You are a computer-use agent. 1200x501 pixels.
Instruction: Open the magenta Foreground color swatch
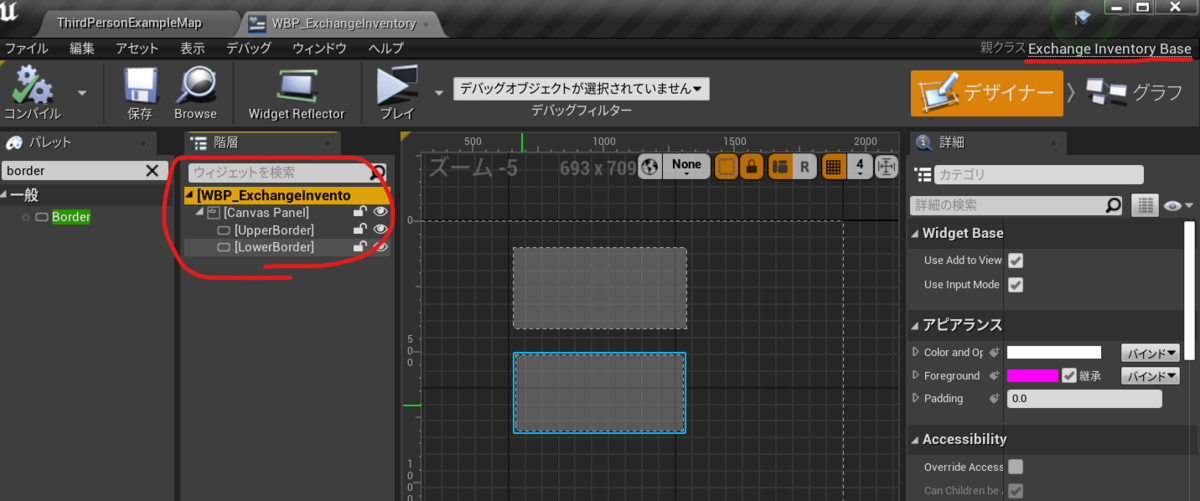[1033, 376]
